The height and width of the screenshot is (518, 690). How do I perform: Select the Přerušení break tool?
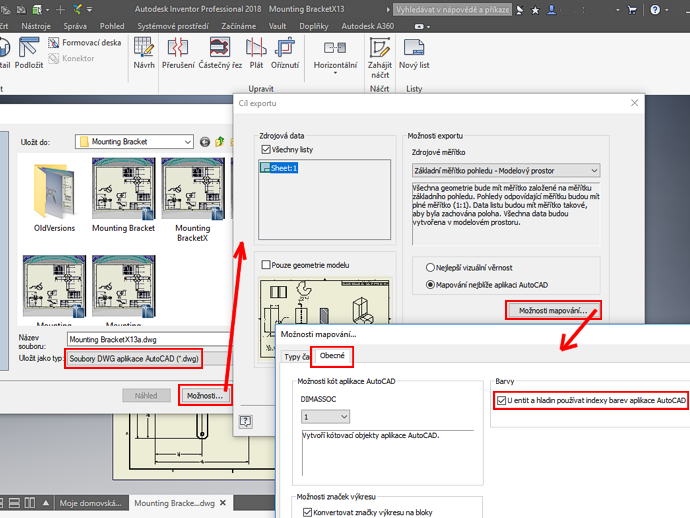click(x=178, y=53)
